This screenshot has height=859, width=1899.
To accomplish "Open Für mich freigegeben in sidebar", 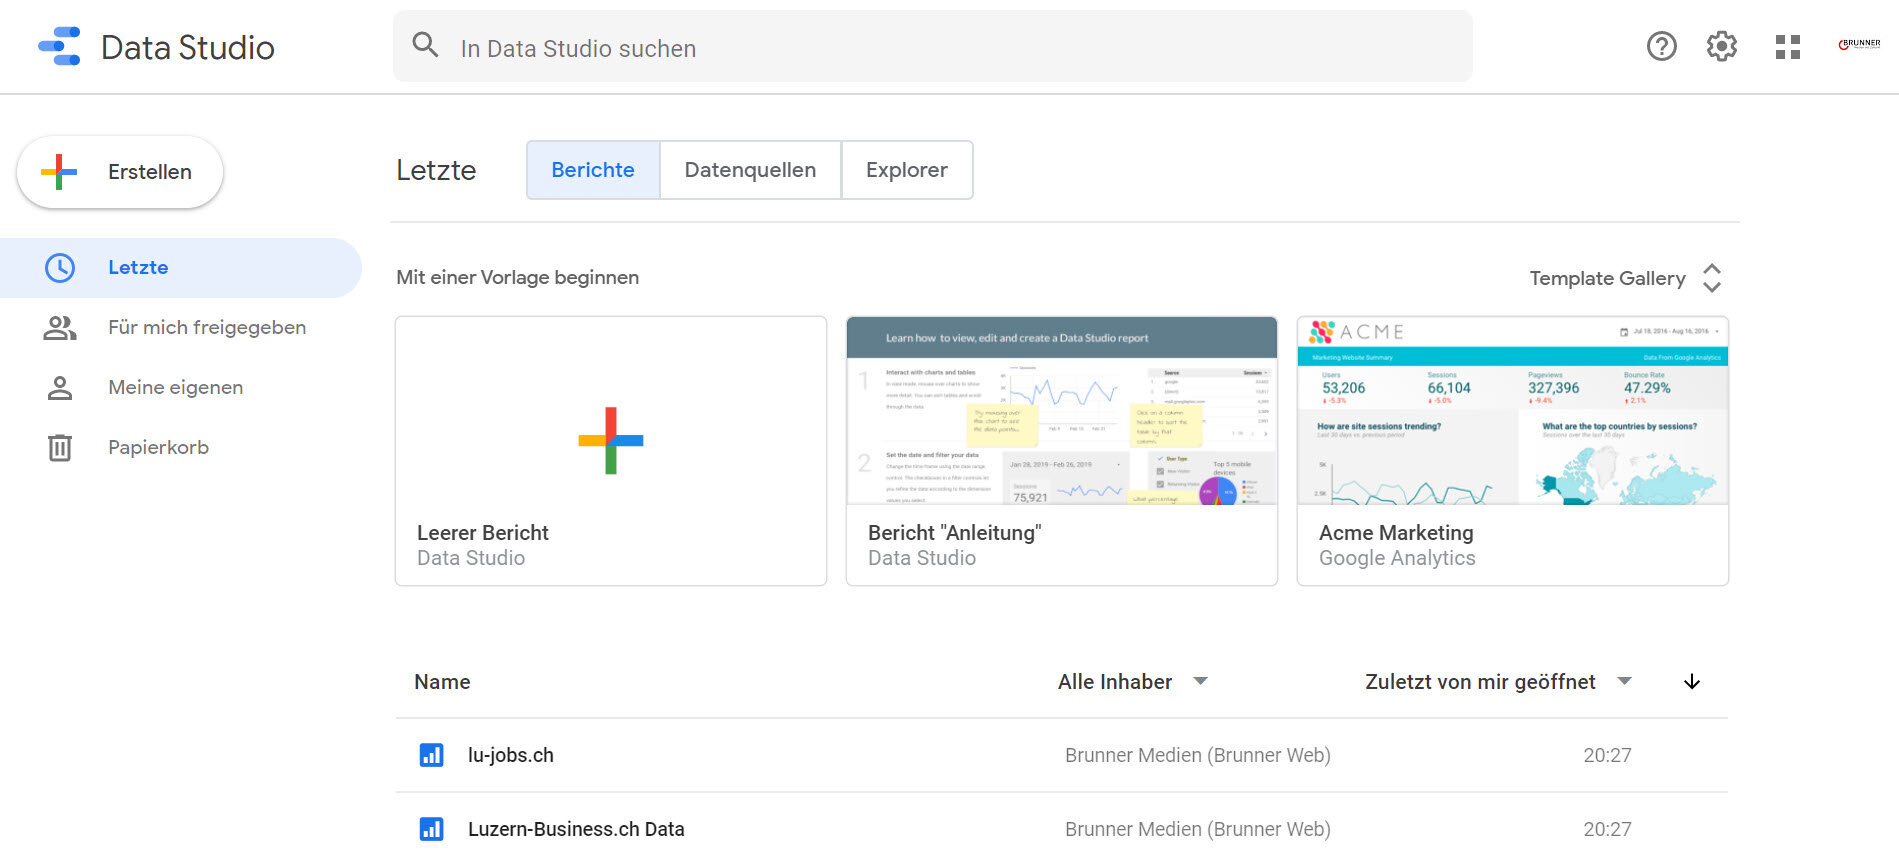I will point(180,327).
